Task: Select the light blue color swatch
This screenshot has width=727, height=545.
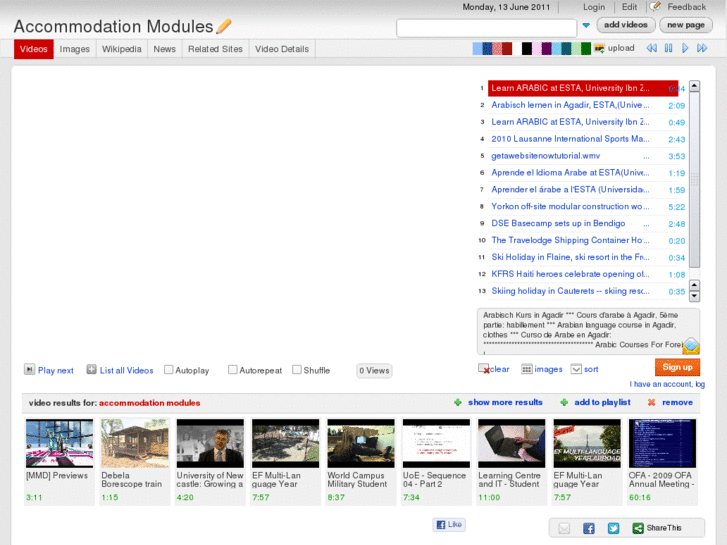Action: (477, 49)
